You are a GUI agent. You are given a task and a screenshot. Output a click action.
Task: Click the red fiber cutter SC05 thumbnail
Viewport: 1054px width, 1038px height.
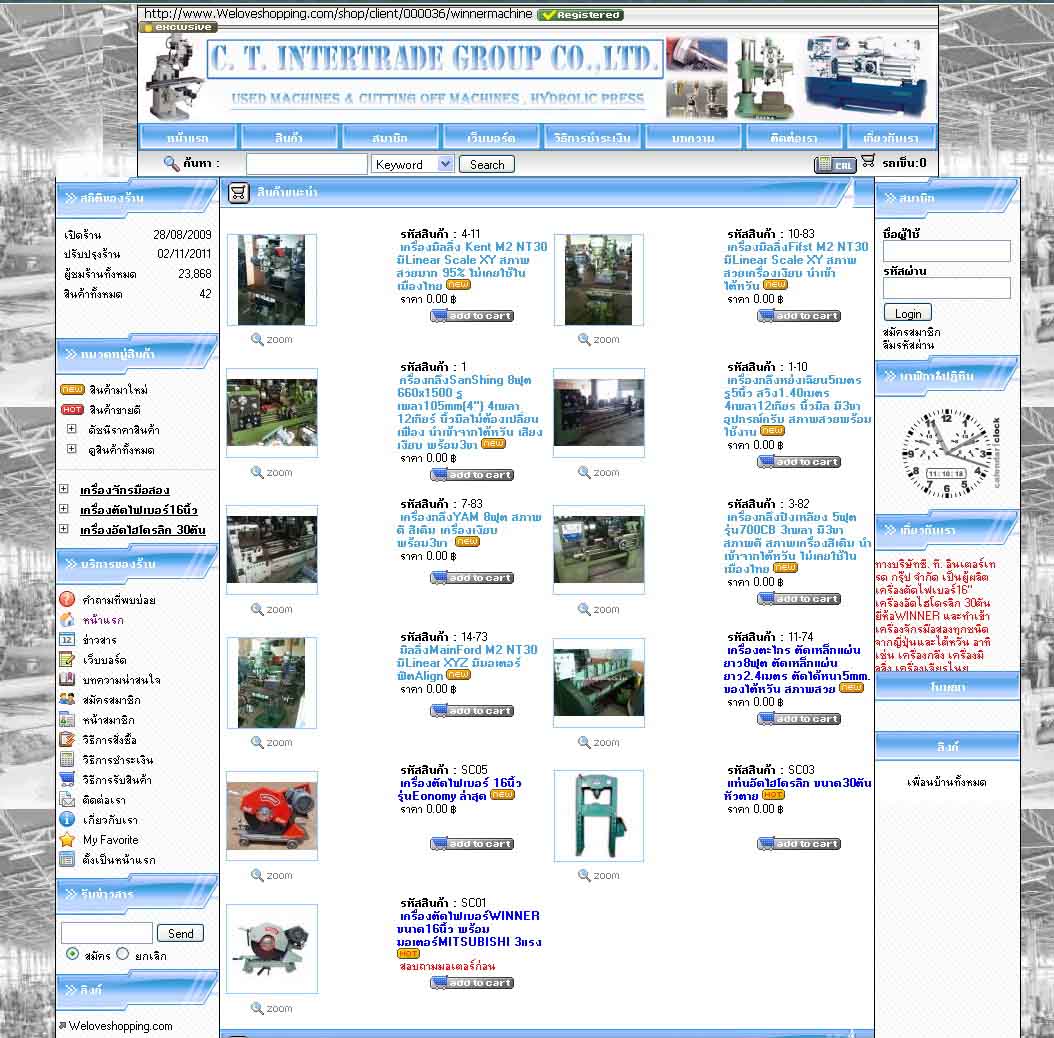pyautogui.click(x=271, y=815)
